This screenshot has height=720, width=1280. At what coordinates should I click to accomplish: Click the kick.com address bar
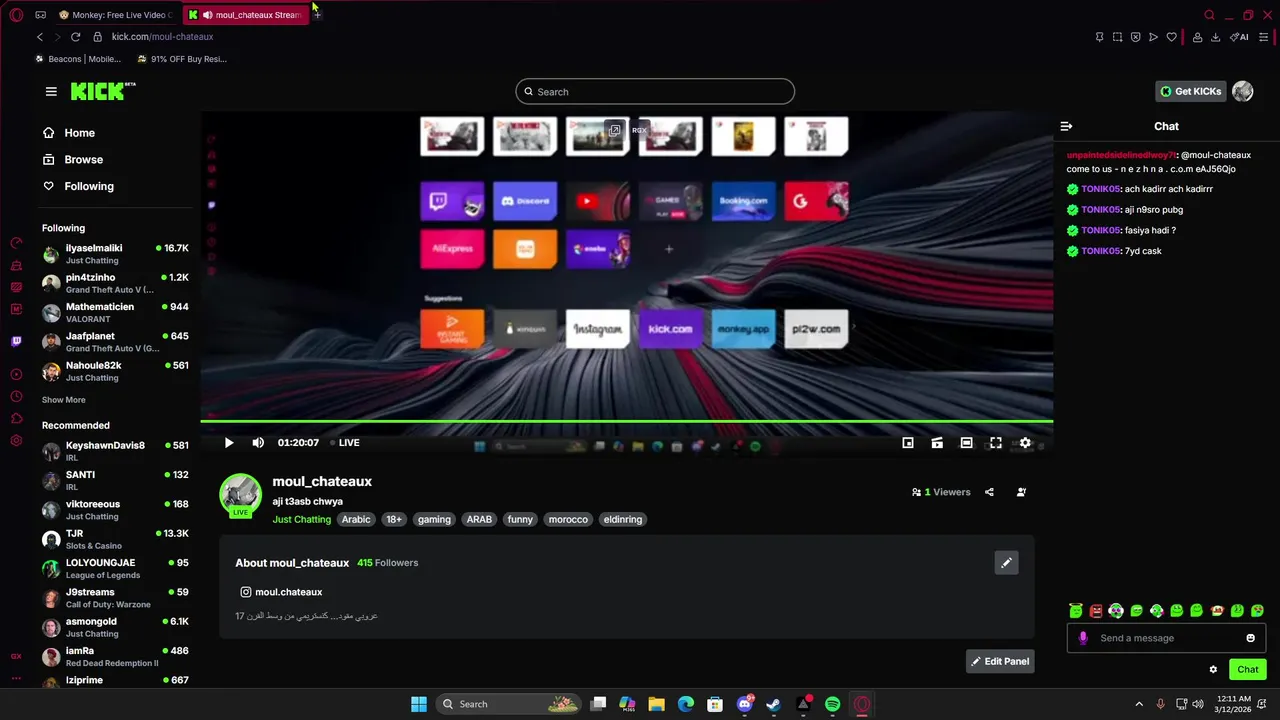click(x=162, y=37)
